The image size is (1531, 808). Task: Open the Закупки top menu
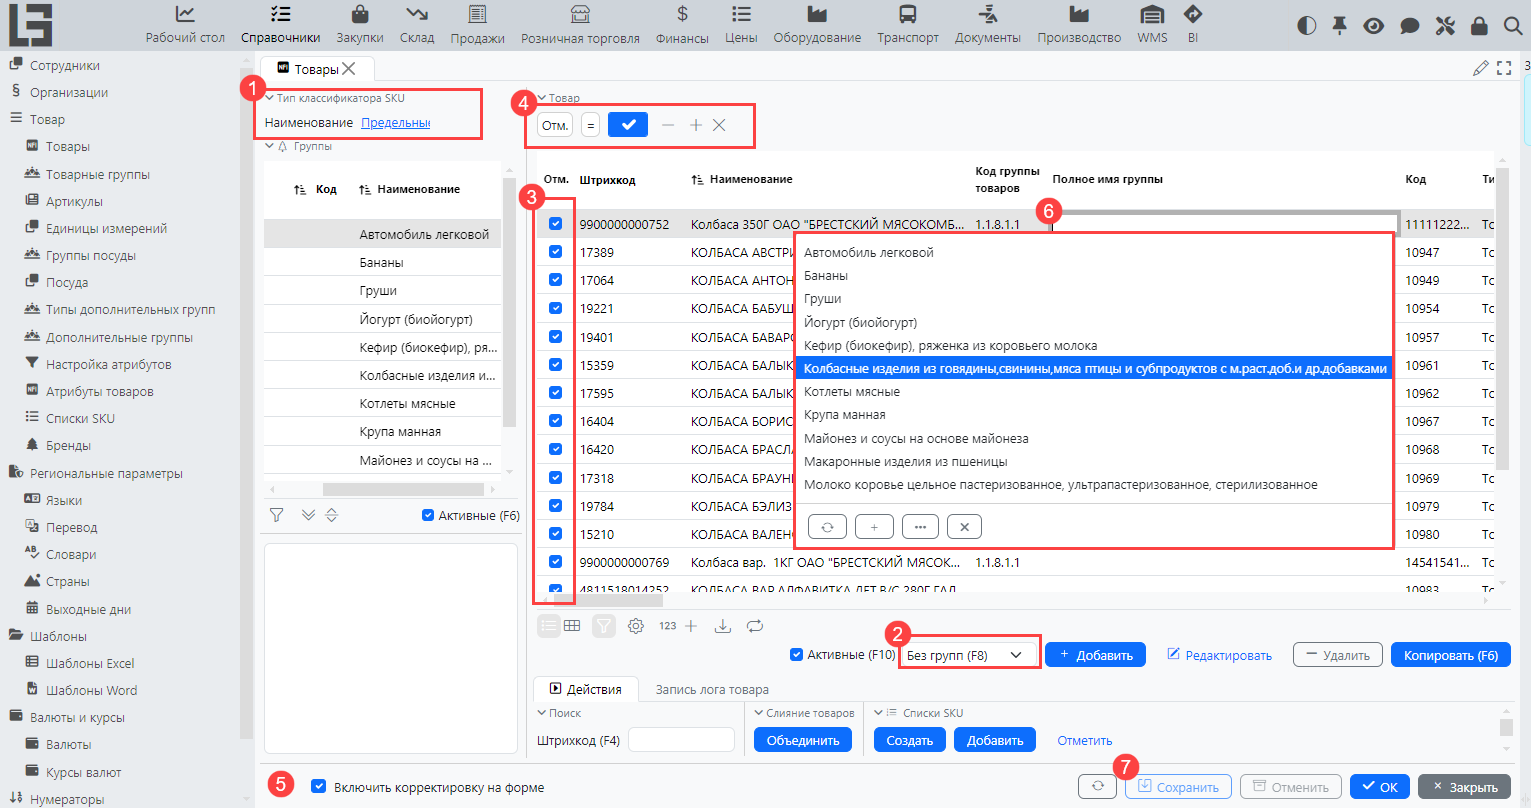pos(360,26)
